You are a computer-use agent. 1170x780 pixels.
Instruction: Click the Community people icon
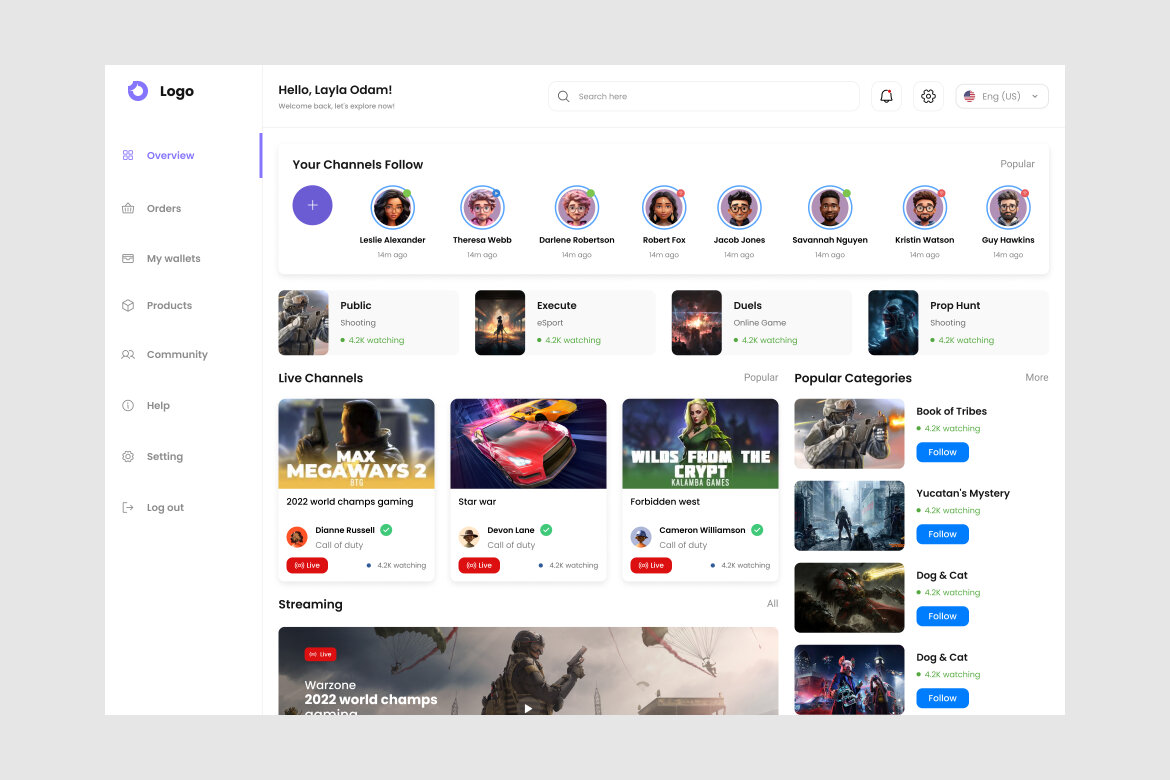point(128,355)
